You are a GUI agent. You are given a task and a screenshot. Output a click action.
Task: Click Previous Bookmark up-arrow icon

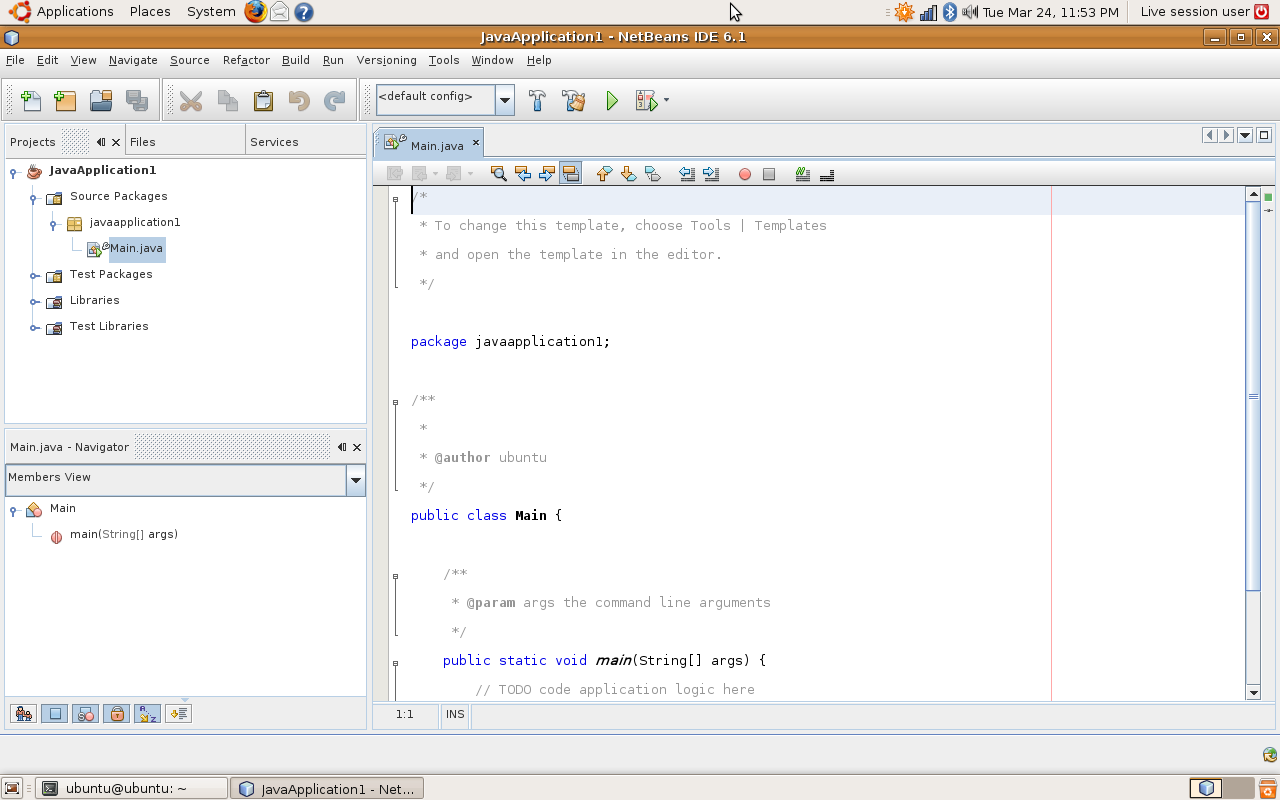pyautogui.click(x=604, y=174)
